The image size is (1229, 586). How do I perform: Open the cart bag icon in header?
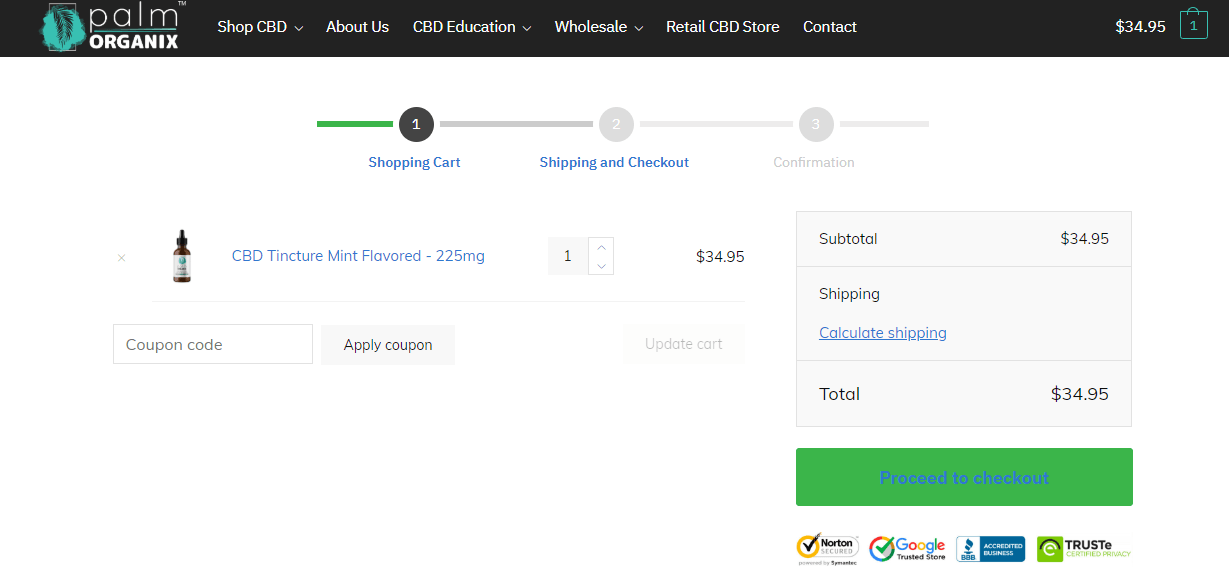1193,25
